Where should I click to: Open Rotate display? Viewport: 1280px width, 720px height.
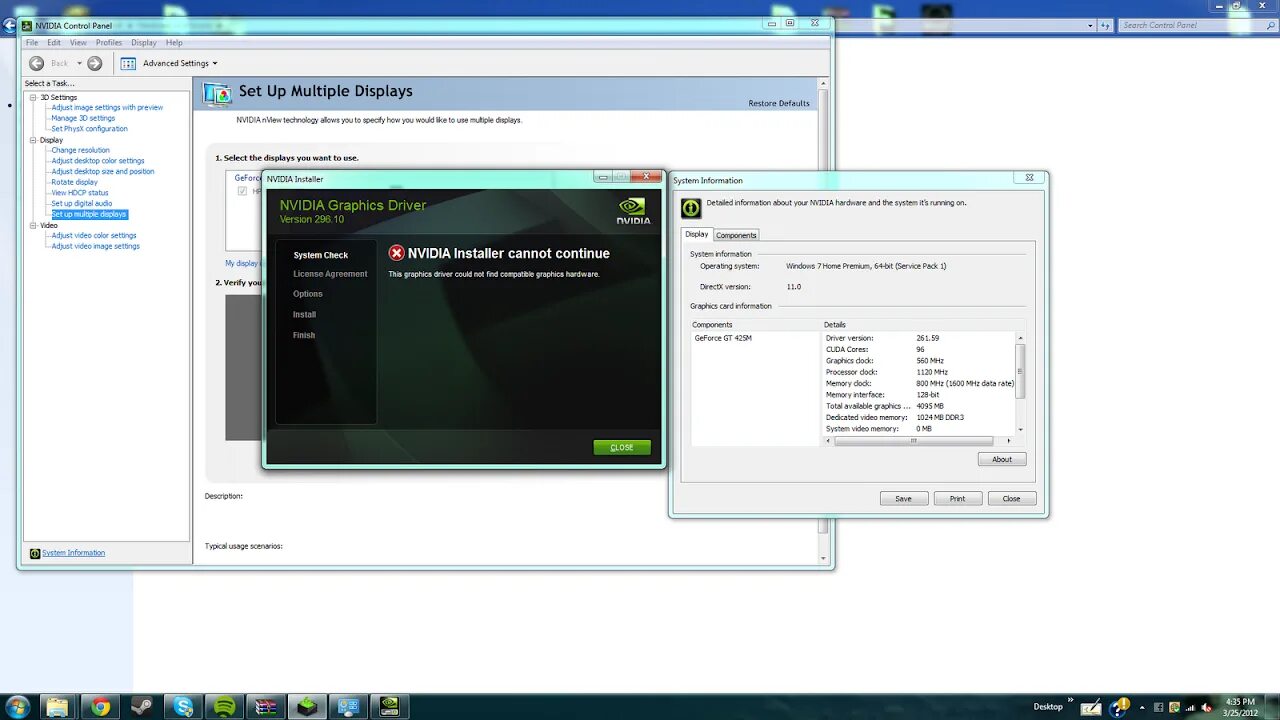coord(74,182)
